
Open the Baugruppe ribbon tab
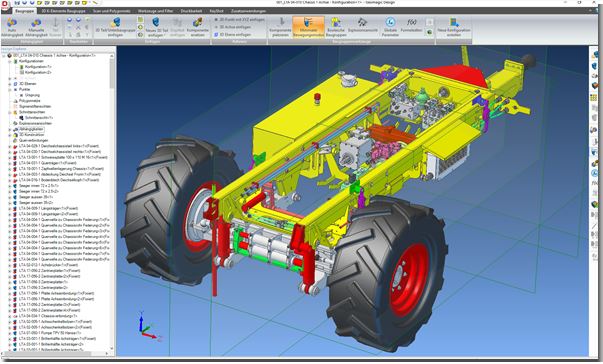pyautogui.click(x=24, y=11)
